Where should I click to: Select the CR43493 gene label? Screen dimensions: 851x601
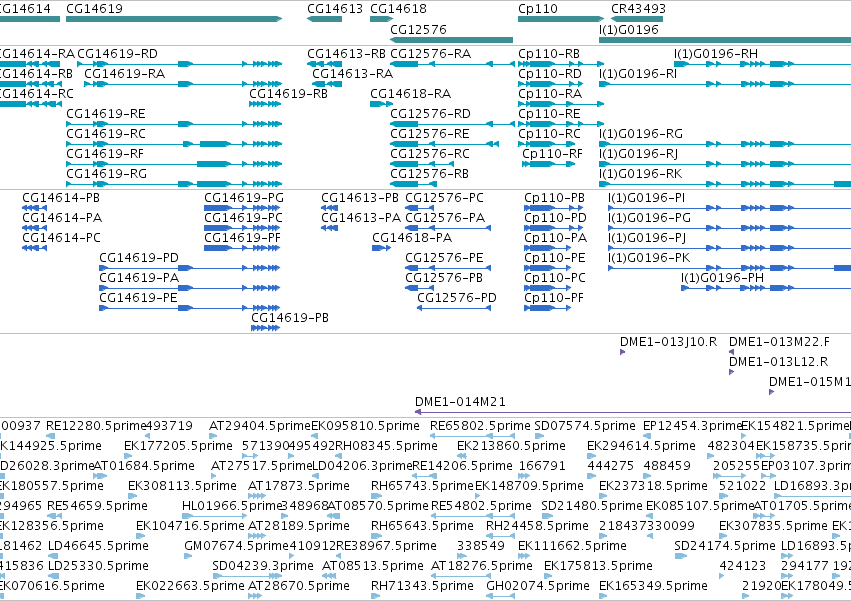coord(638,9)
